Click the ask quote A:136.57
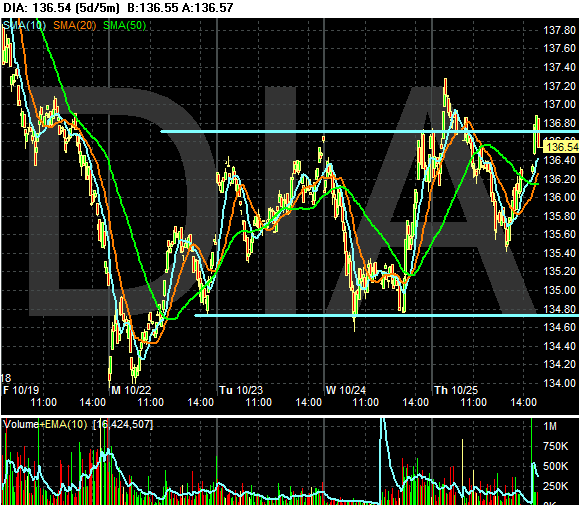 (208, 8)
